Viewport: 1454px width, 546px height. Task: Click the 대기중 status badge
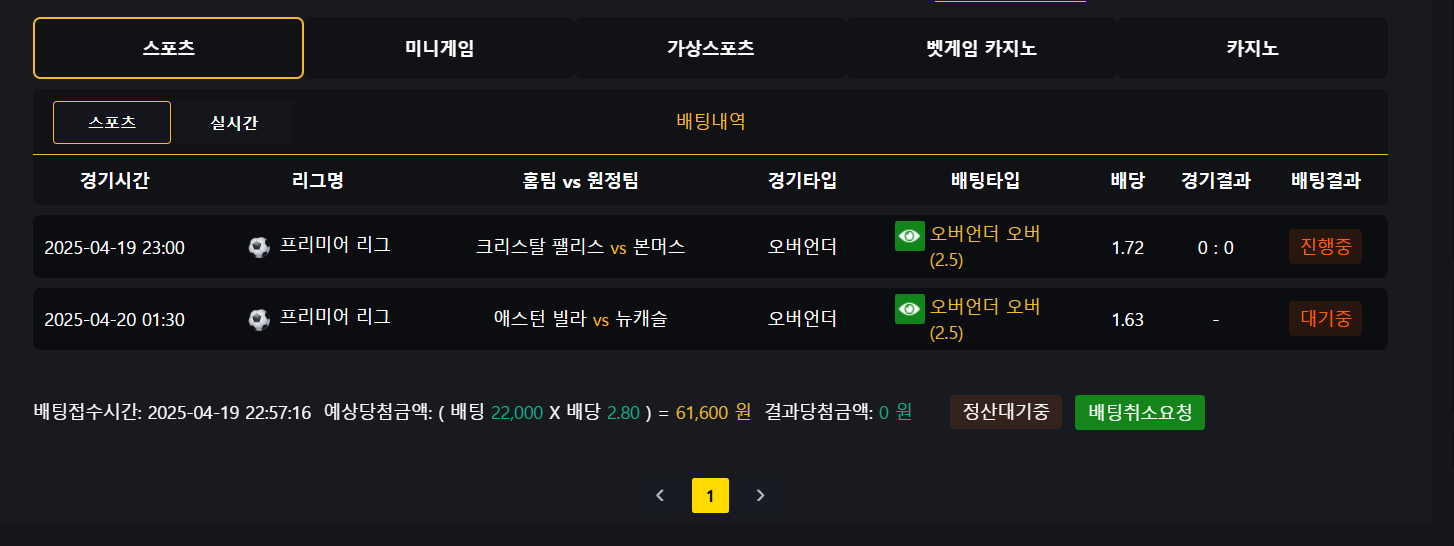(x=1325, y=319)
